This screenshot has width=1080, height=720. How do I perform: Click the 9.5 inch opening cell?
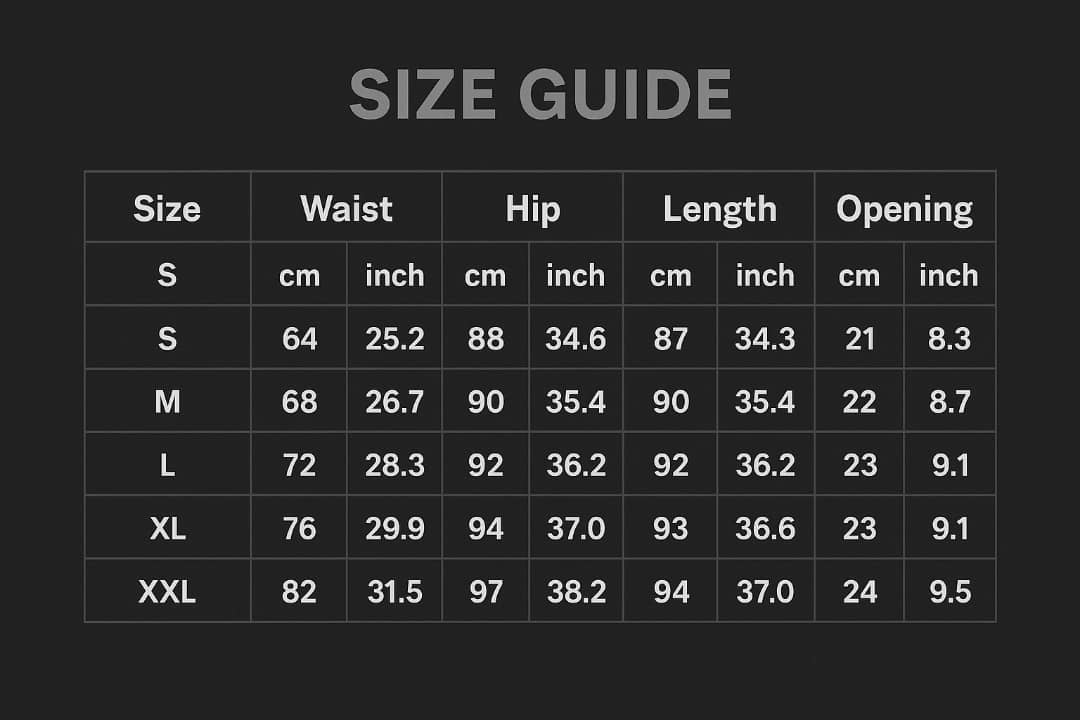click(949, 592)
